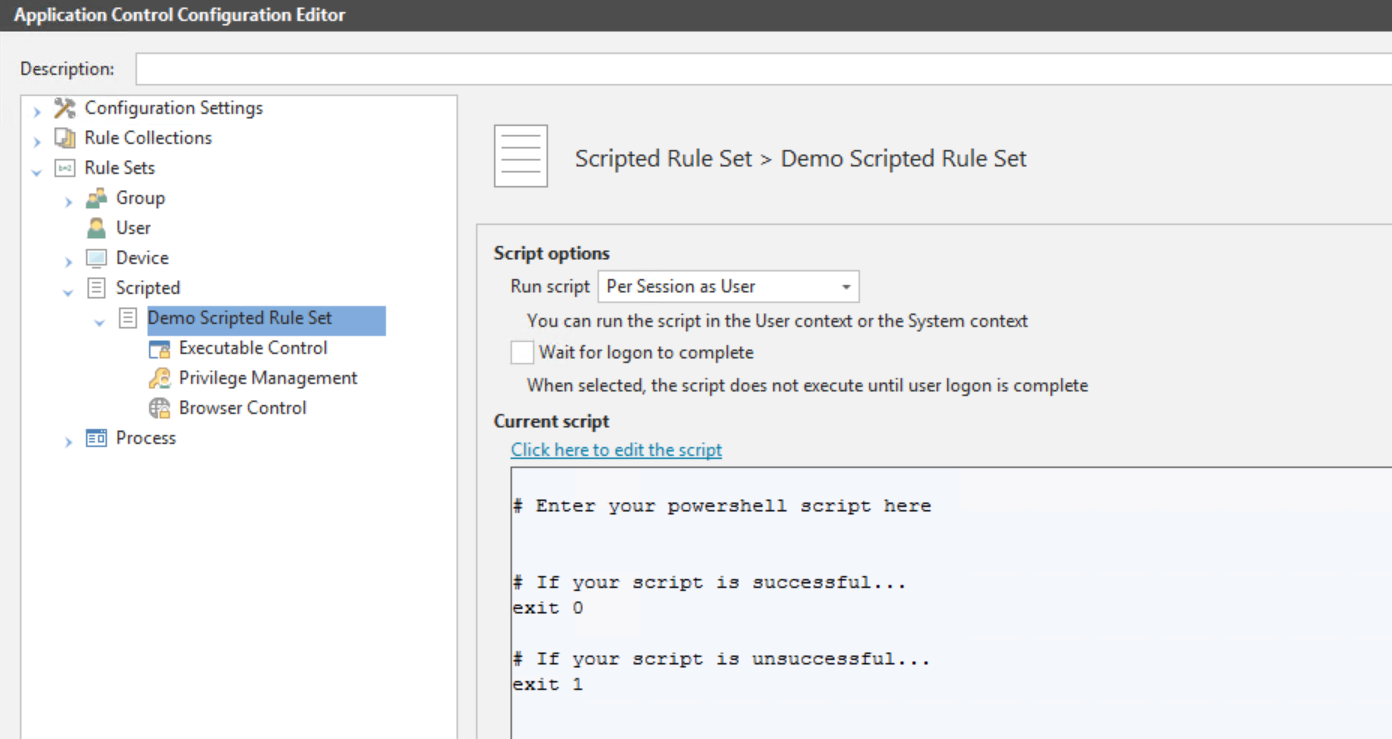Click the Rule Collections icon
Image resolution: width=1392 pixels, height=739 pixels.
tap(65, 138)
